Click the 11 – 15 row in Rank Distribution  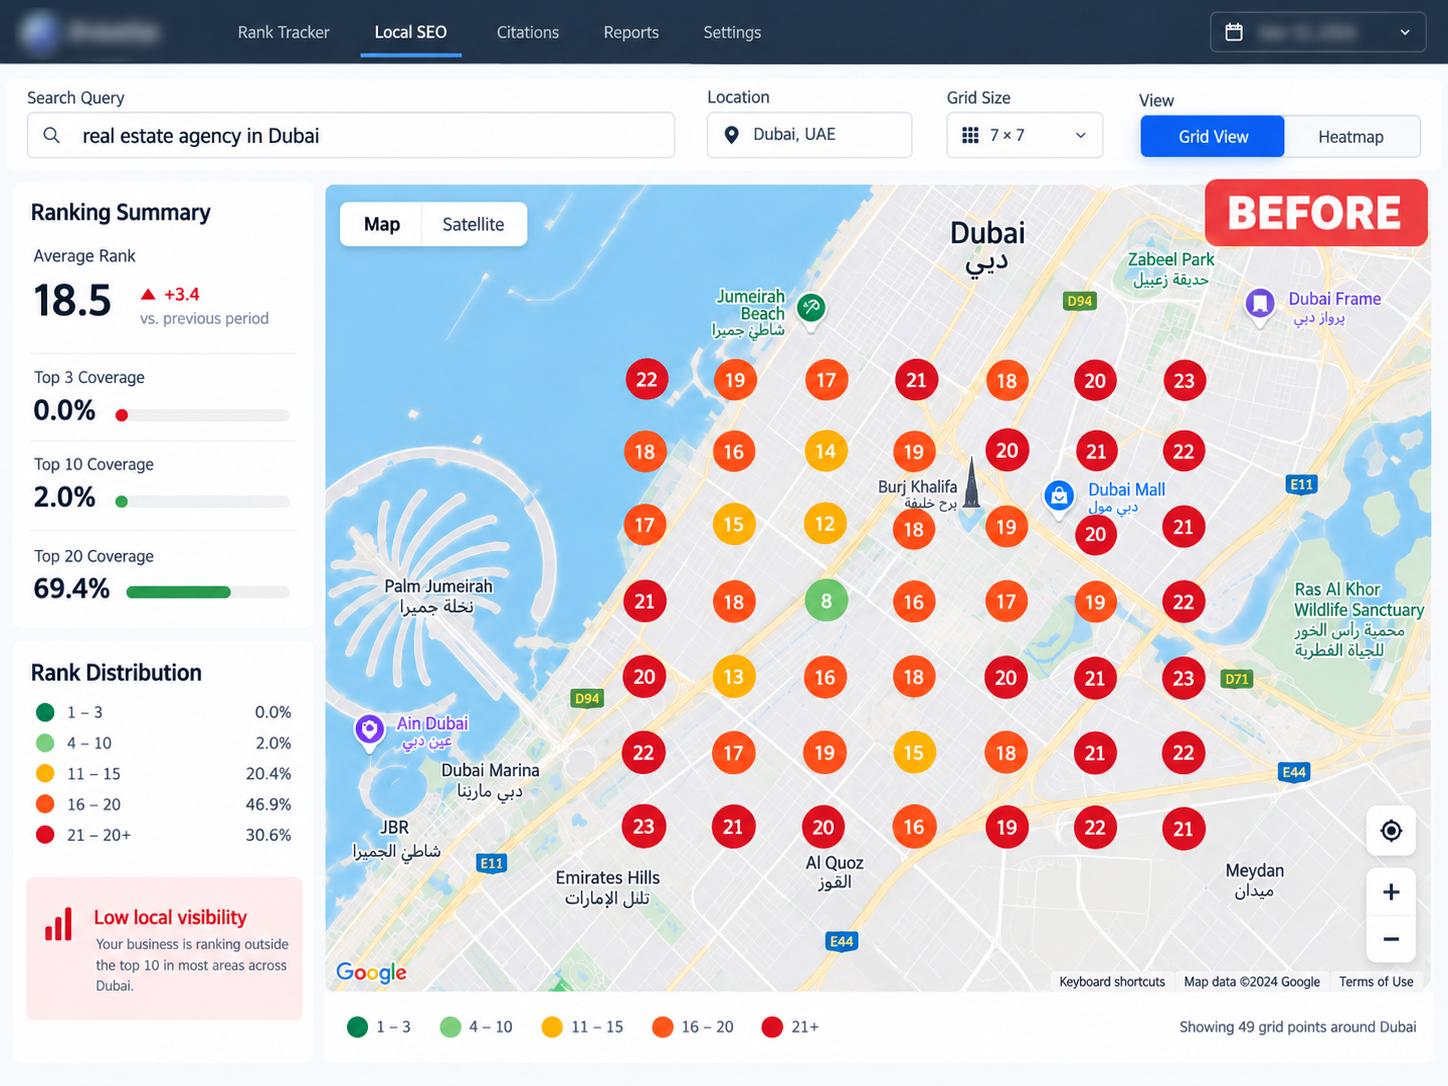pos(163,773)
